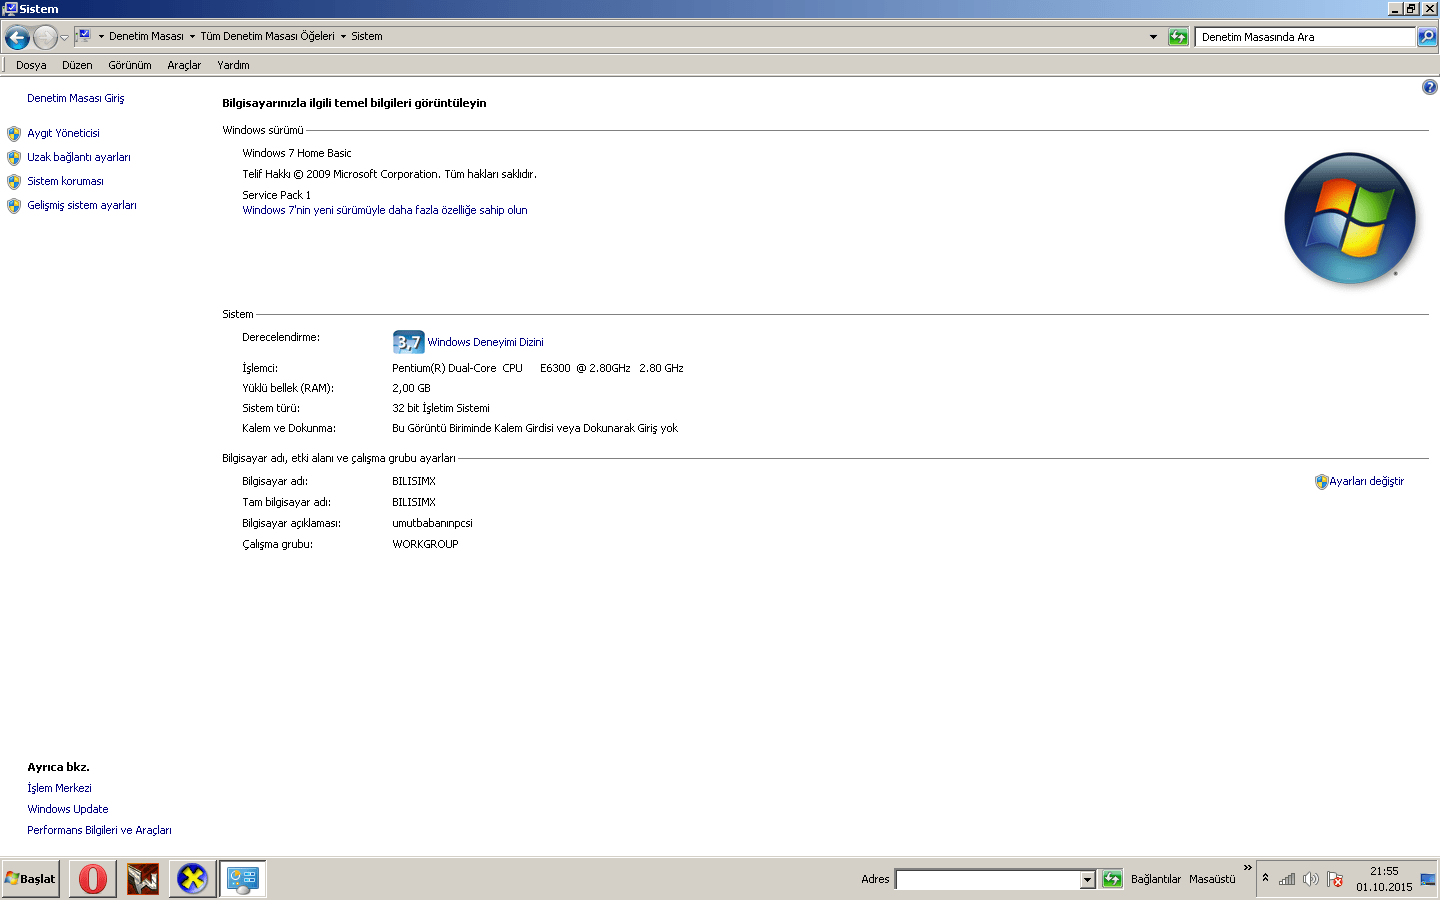Image resolution: width=1440 pixels, height=900 pixels.
Task: Click the show desktop icon in tray
Action: 1428,879
